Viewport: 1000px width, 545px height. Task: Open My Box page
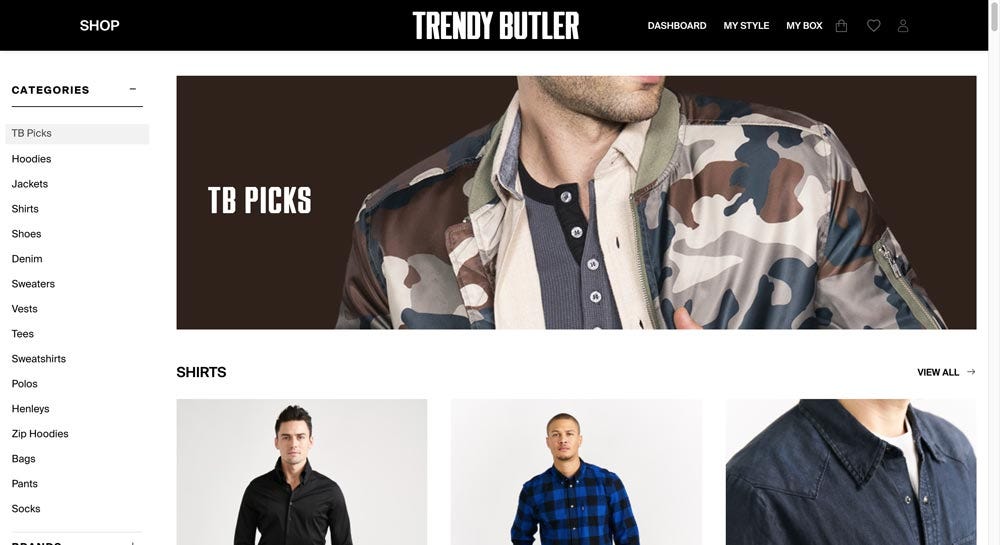point(804,25)
